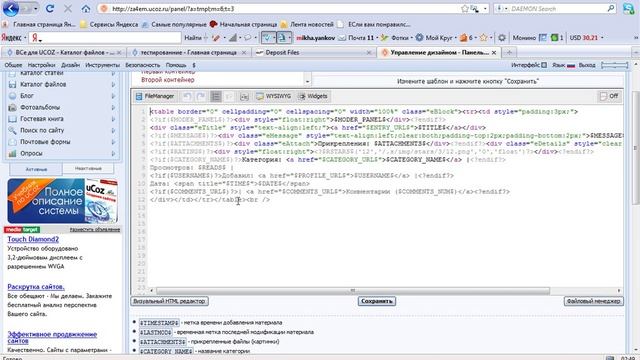Image resolution: width=640 pixels, height=360 pixels.
Task: Open the Помощь panel menu
Action: [176, 65]
